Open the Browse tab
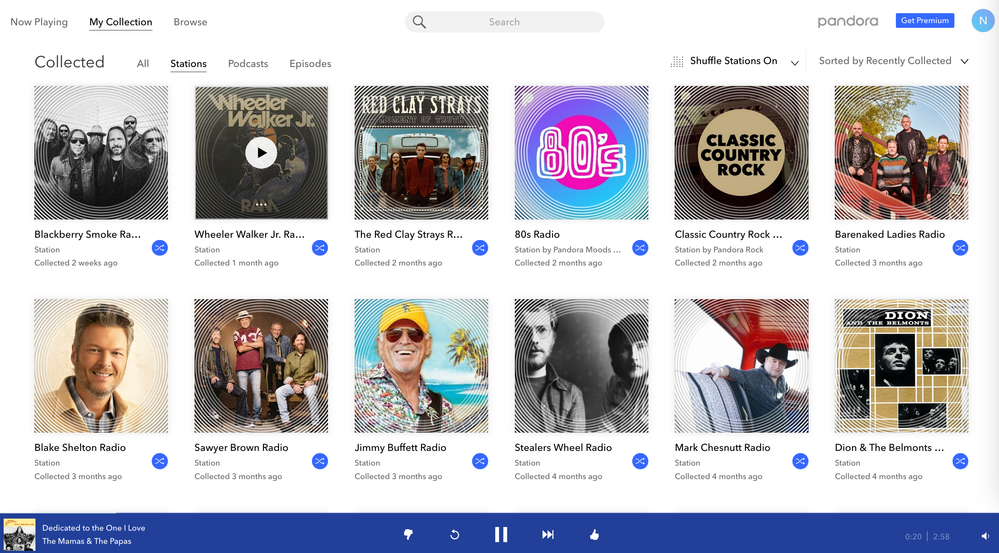The image size is (999, 553). pyautogui.click(x=190, y=22)
